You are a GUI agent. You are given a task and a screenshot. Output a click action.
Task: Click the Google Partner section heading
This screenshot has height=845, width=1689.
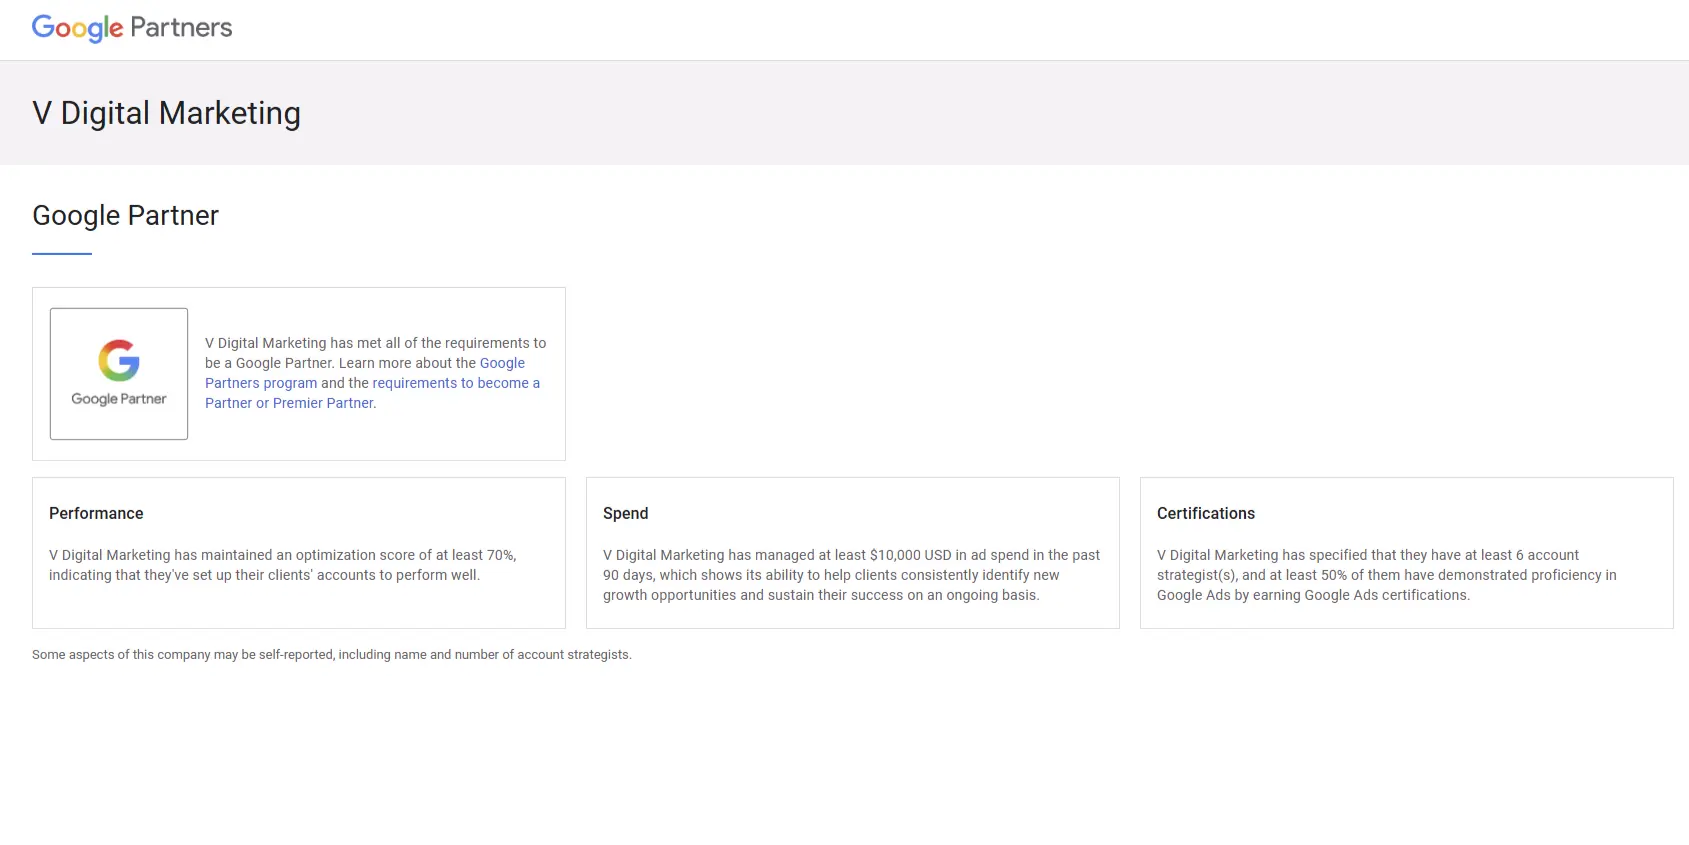(125, 216)
